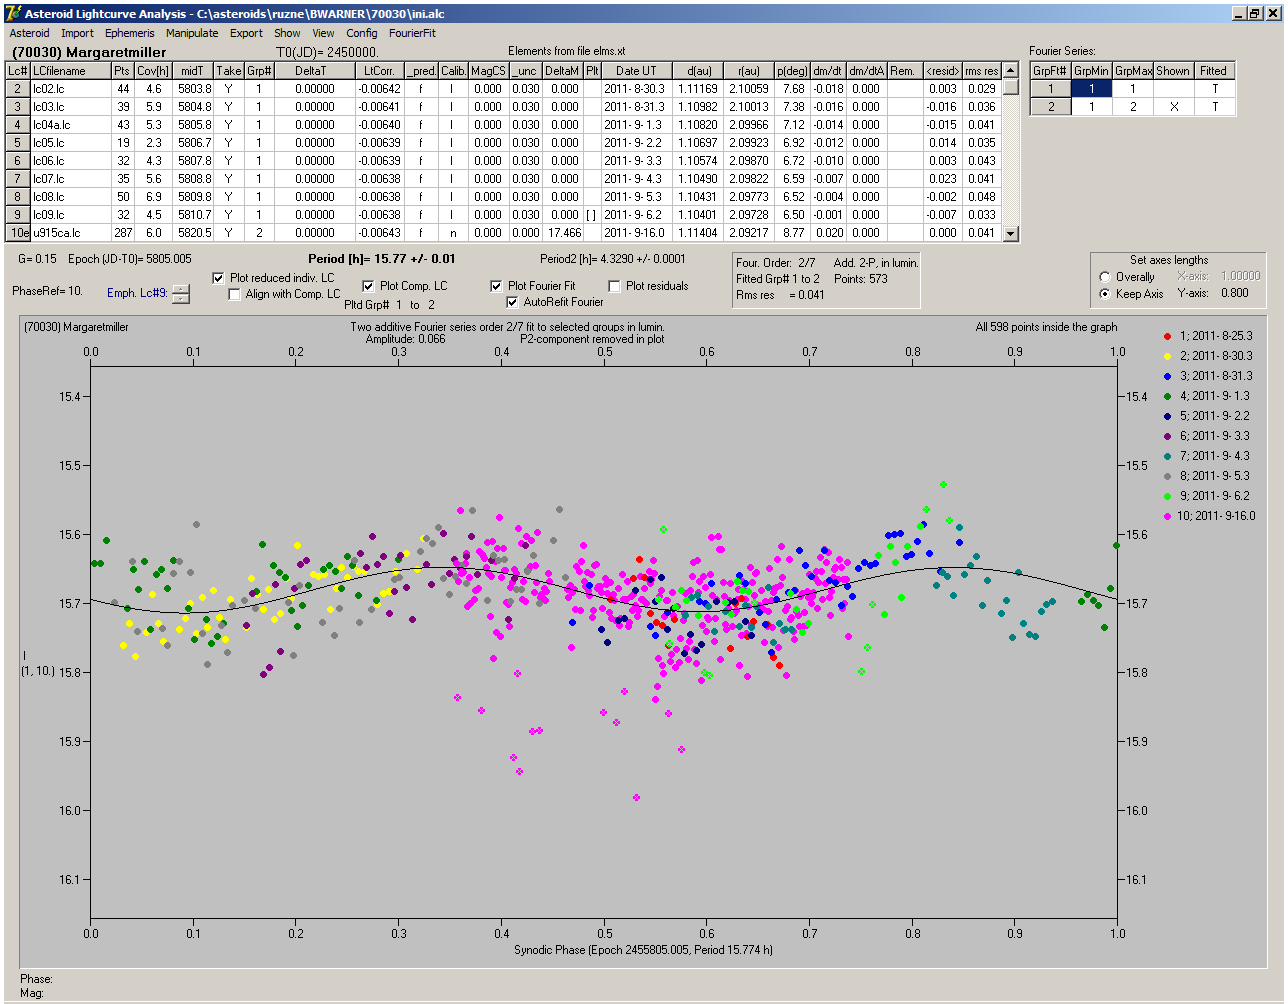Click the LCfilename column header
Screen dimensions: 1288x1004
click(x=70, y=71)
